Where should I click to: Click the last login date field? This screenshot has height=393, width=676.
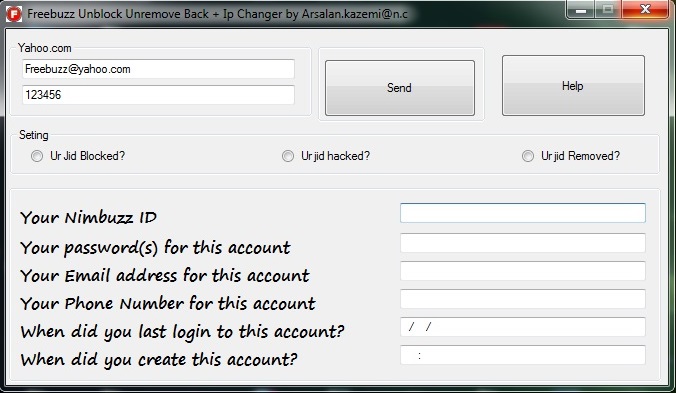(x=523, y=327)
